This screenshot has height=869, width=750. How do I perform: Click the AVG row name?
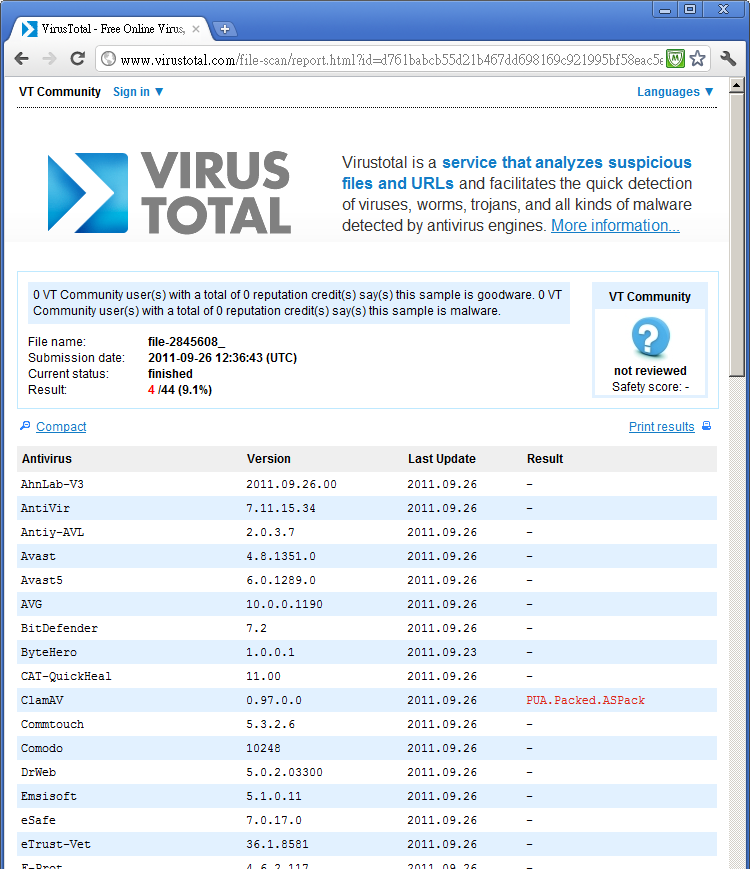pyautogui.click(x=31, y=604)
